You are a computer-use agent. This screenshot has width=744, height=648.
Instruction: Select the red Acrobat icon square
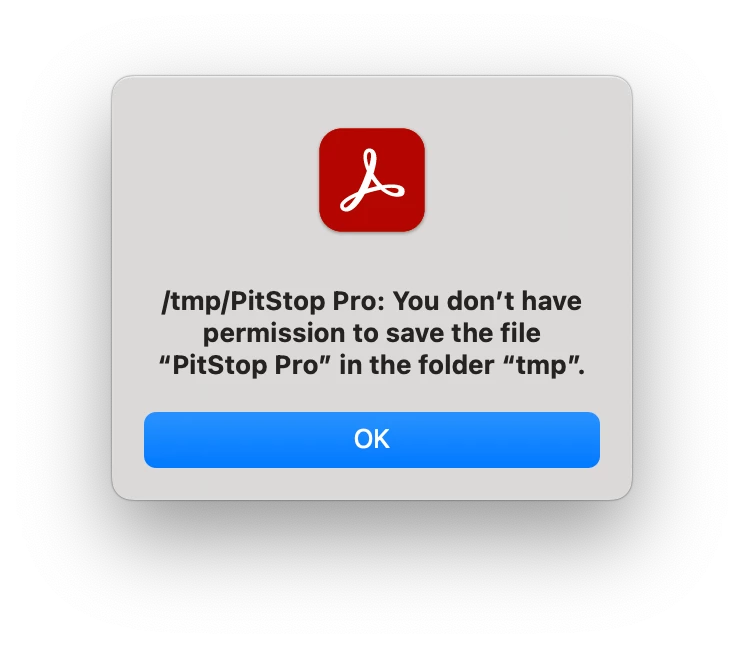coord(372,180)
